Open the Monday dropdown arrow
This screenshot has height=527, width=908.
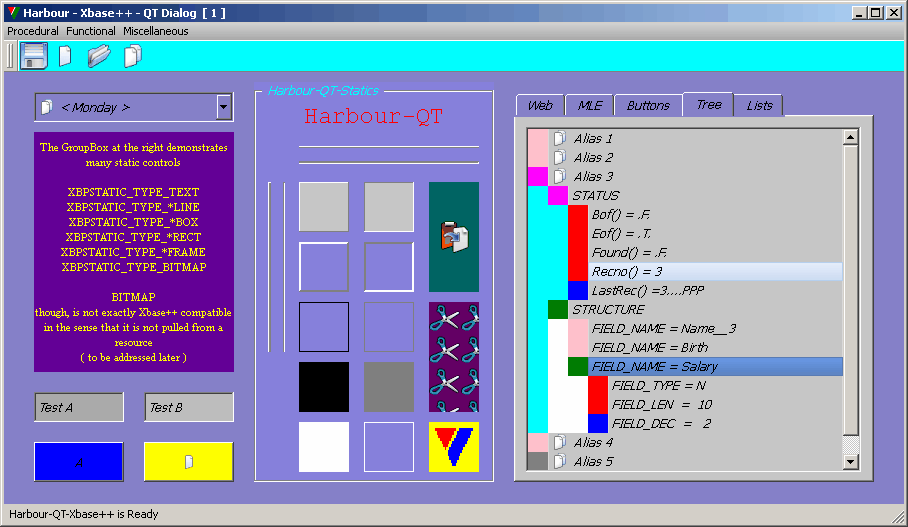tap(224, 107)
